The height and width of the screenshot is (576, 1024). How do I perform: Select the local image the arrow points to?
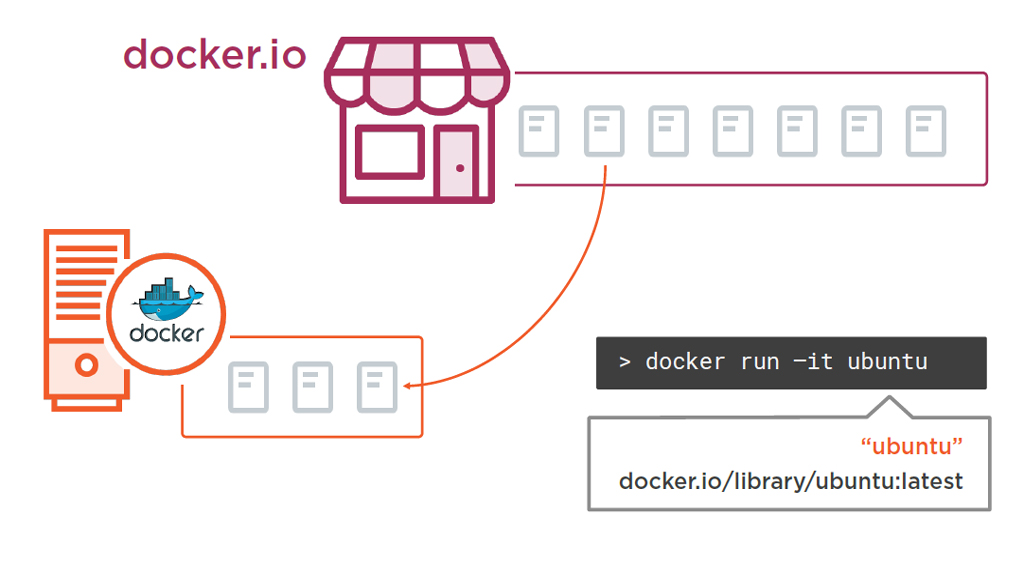(377, 387)
